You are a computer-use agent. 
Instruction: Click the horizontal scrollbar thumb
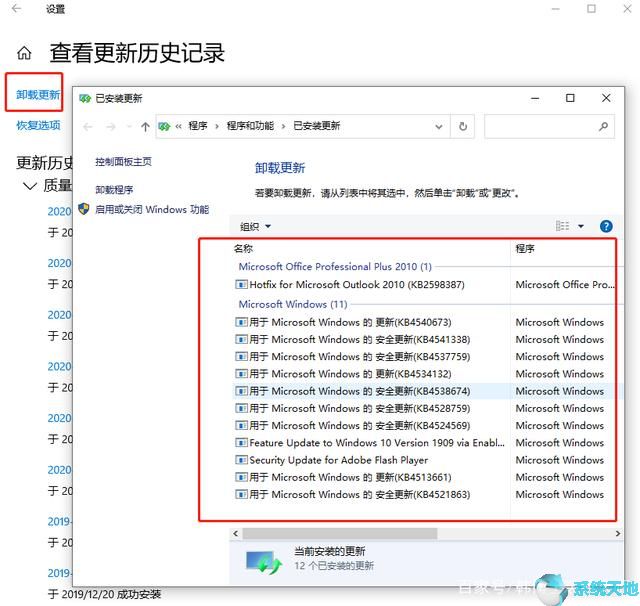pyautogui.click(x=340, y=533)
